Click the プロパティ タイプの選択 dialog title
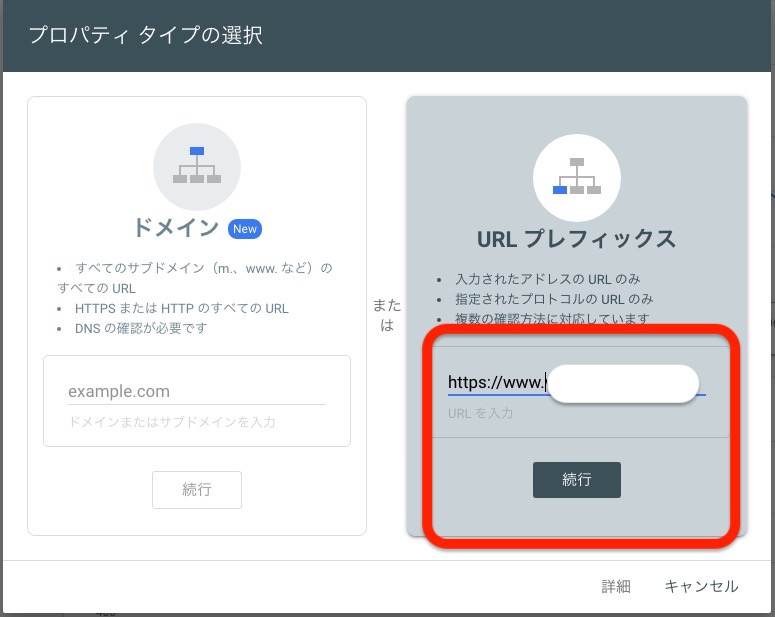The image size is (775, 617). pos(146,36)
